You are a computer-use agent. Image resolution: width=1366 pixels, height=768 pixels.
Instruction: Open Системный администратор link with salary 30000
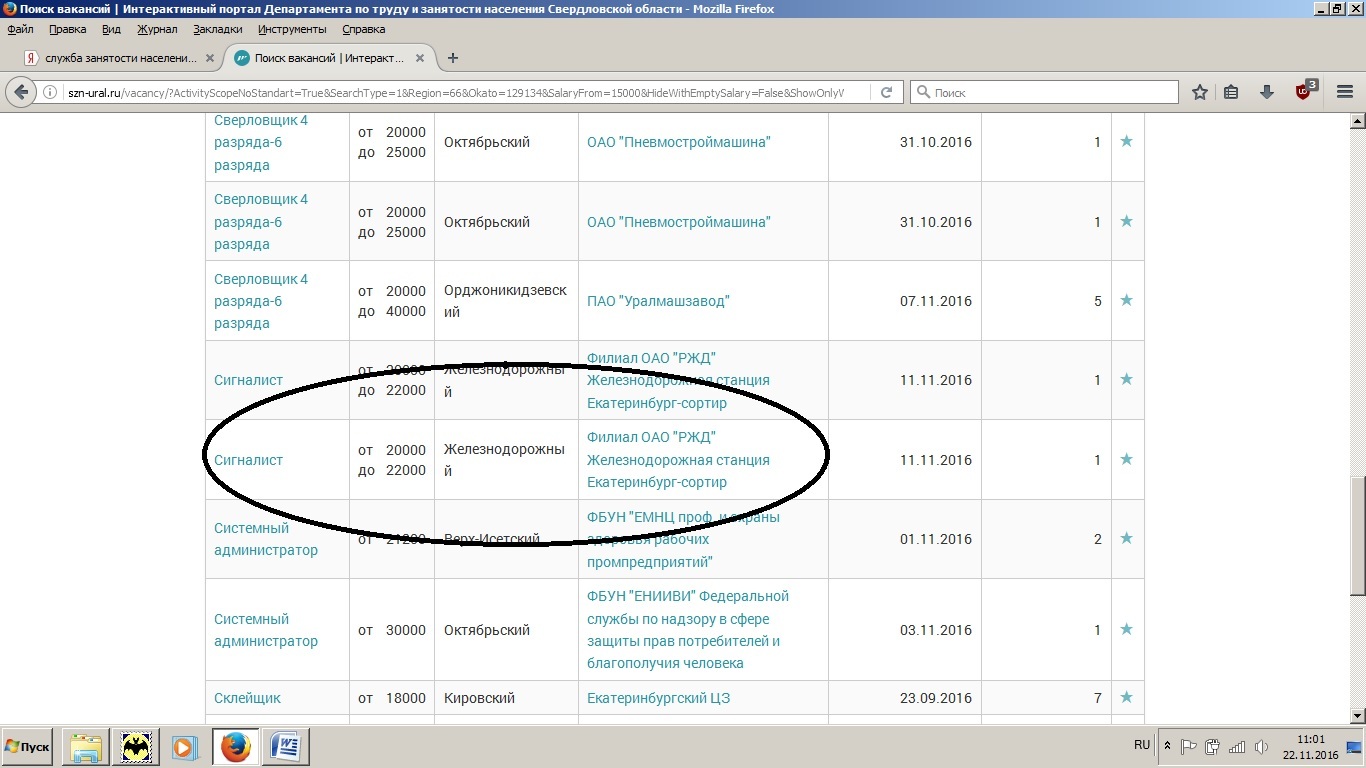pyautogui.click(x=266, y=630)
